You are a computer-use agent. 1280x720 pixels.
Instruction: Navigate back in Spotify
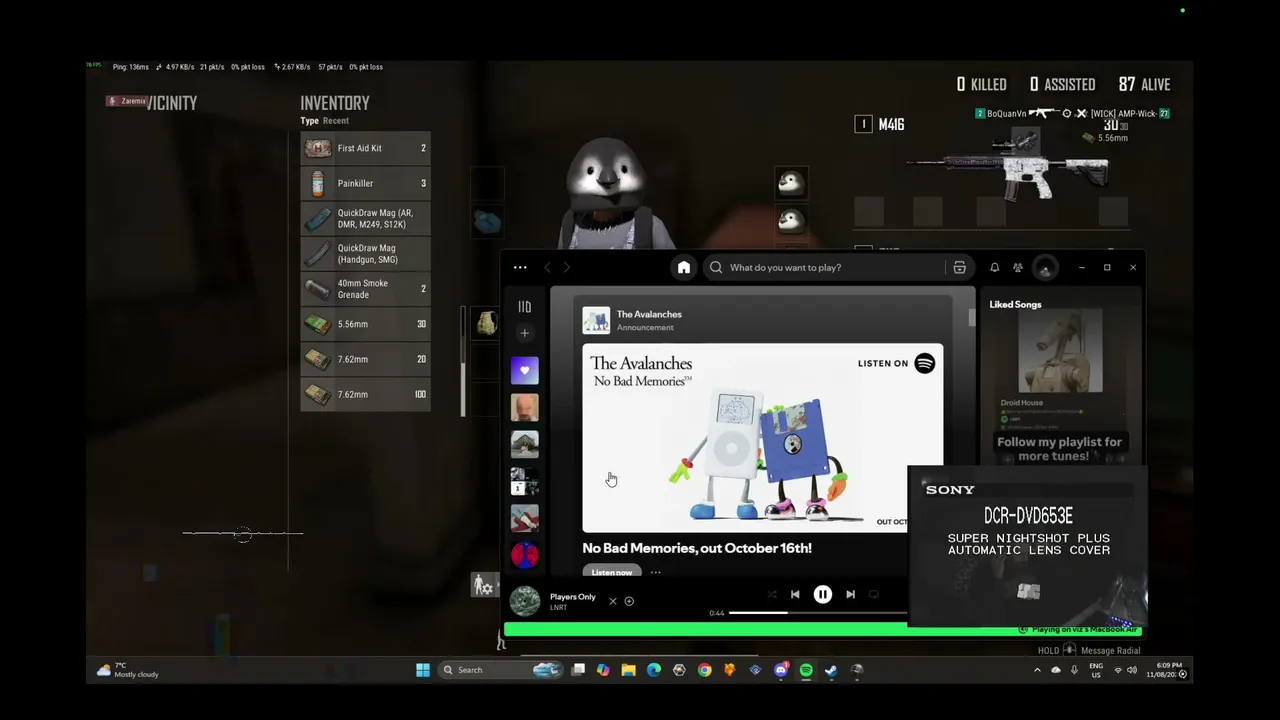click(x=547, y=267)
